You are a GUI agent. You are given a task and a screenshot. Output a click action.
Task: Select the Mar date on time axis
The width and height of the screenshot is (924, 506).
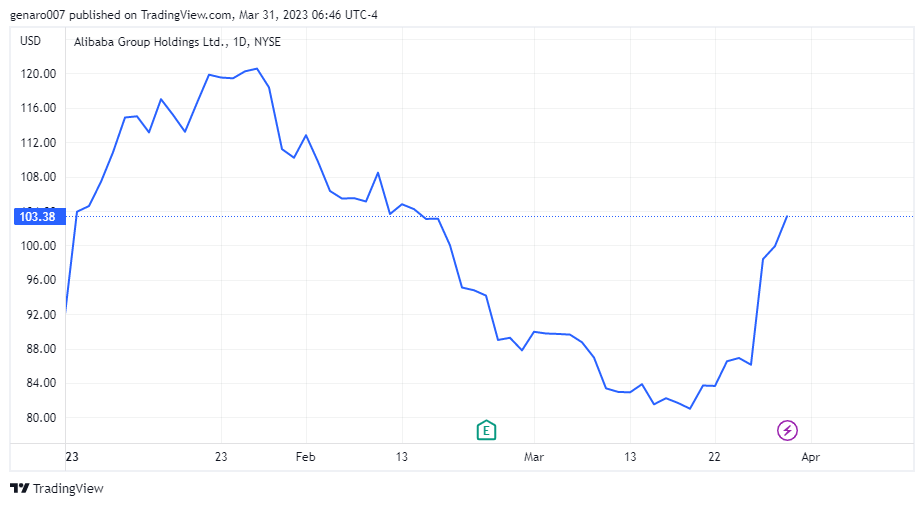point(534,457)
